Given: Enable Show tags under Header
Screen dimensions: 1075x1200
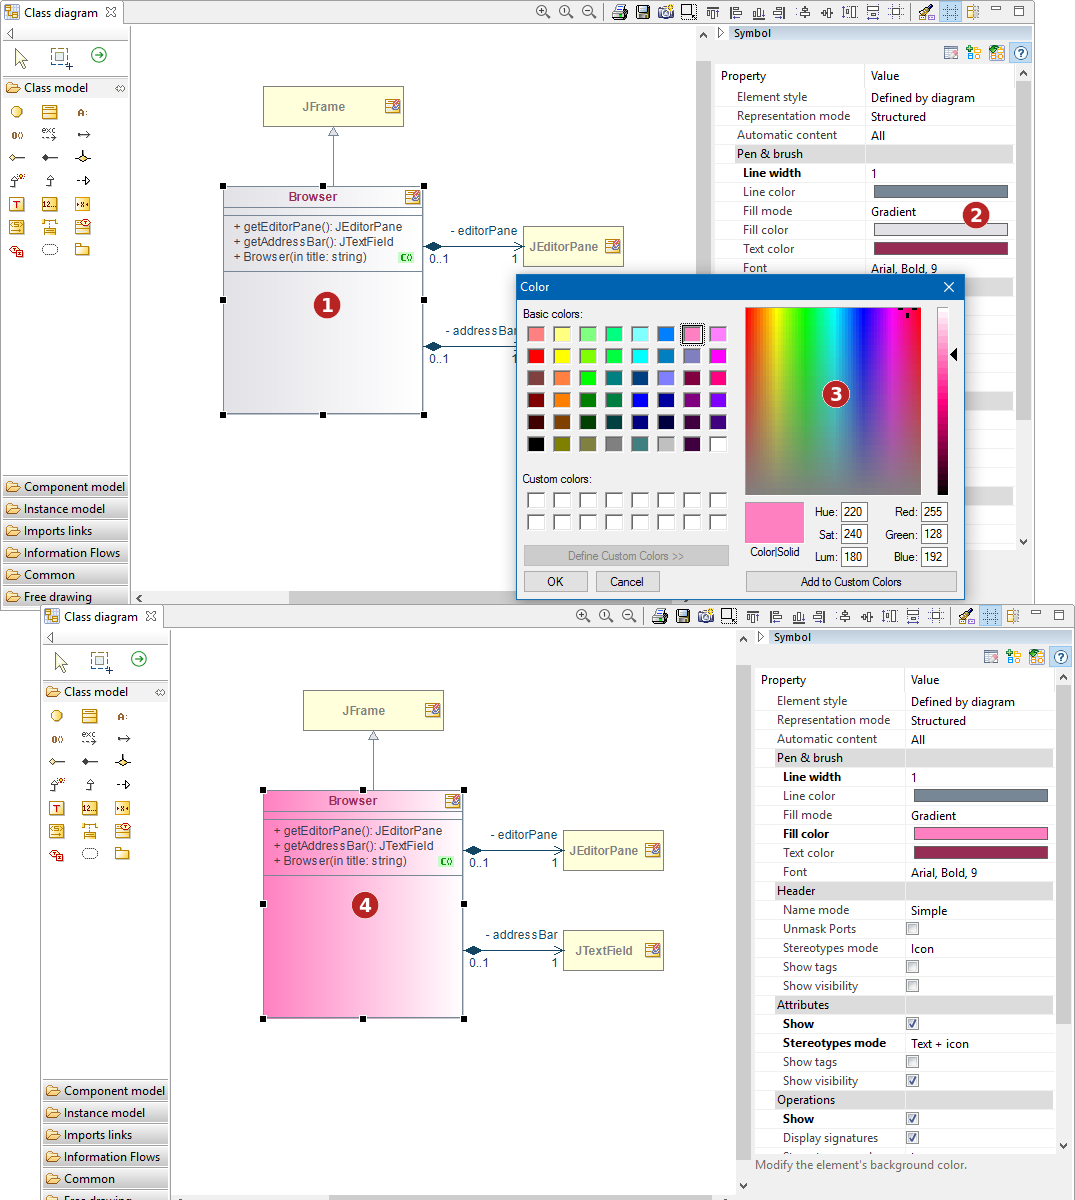Looking at the screenshot, I should (x=912, y=967).
